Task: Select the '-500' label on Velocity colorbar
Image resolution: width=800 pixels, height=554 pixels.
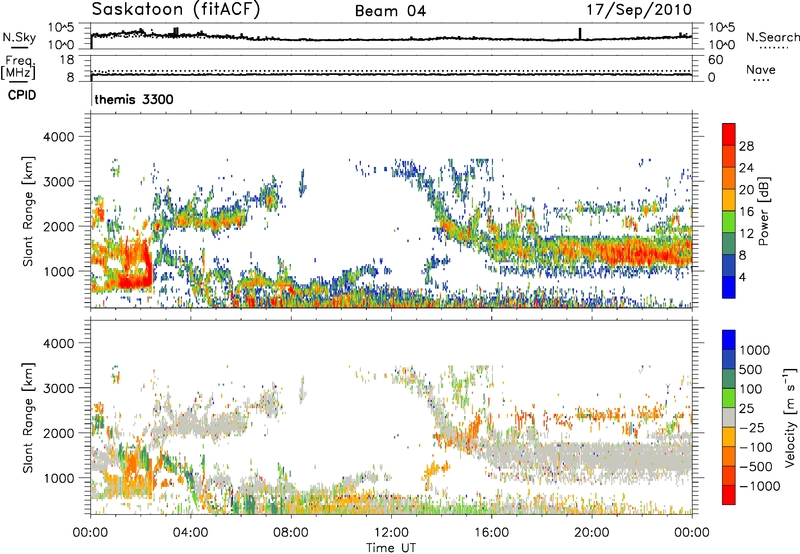Action: (x=755, y=467)
